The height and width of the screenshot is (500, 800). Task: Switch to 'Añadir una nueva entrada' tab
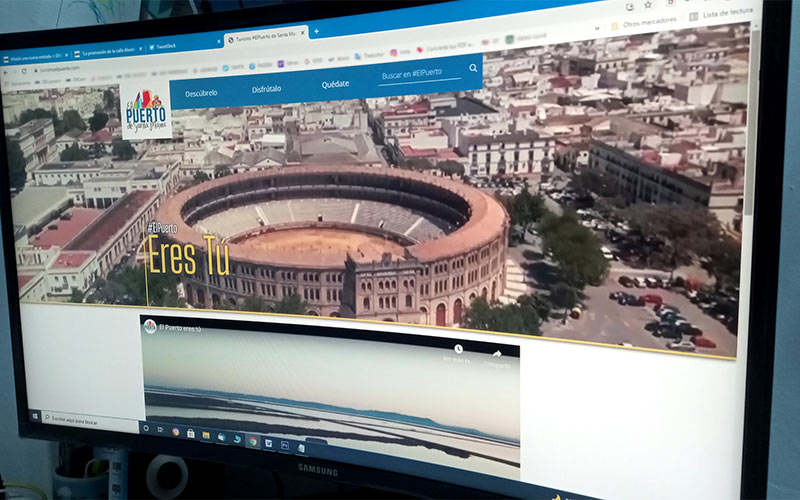pos(35,57)
